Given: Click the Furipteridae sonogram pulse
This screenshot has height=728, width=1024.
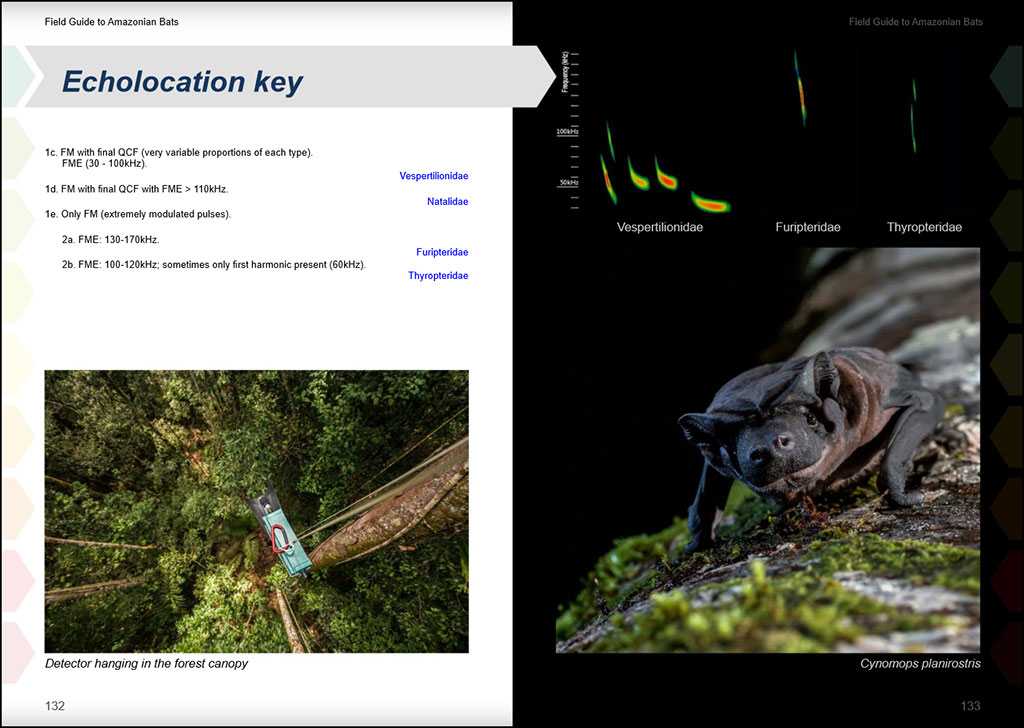Looking at the screenshot, I should (x=801, y=90).
